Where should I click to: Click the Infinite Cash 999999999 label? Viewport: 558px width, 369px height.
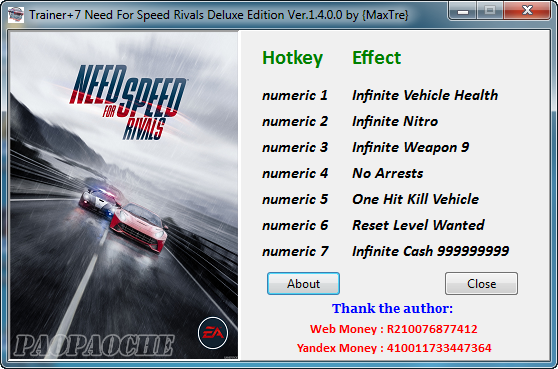(x=431, y=251)
